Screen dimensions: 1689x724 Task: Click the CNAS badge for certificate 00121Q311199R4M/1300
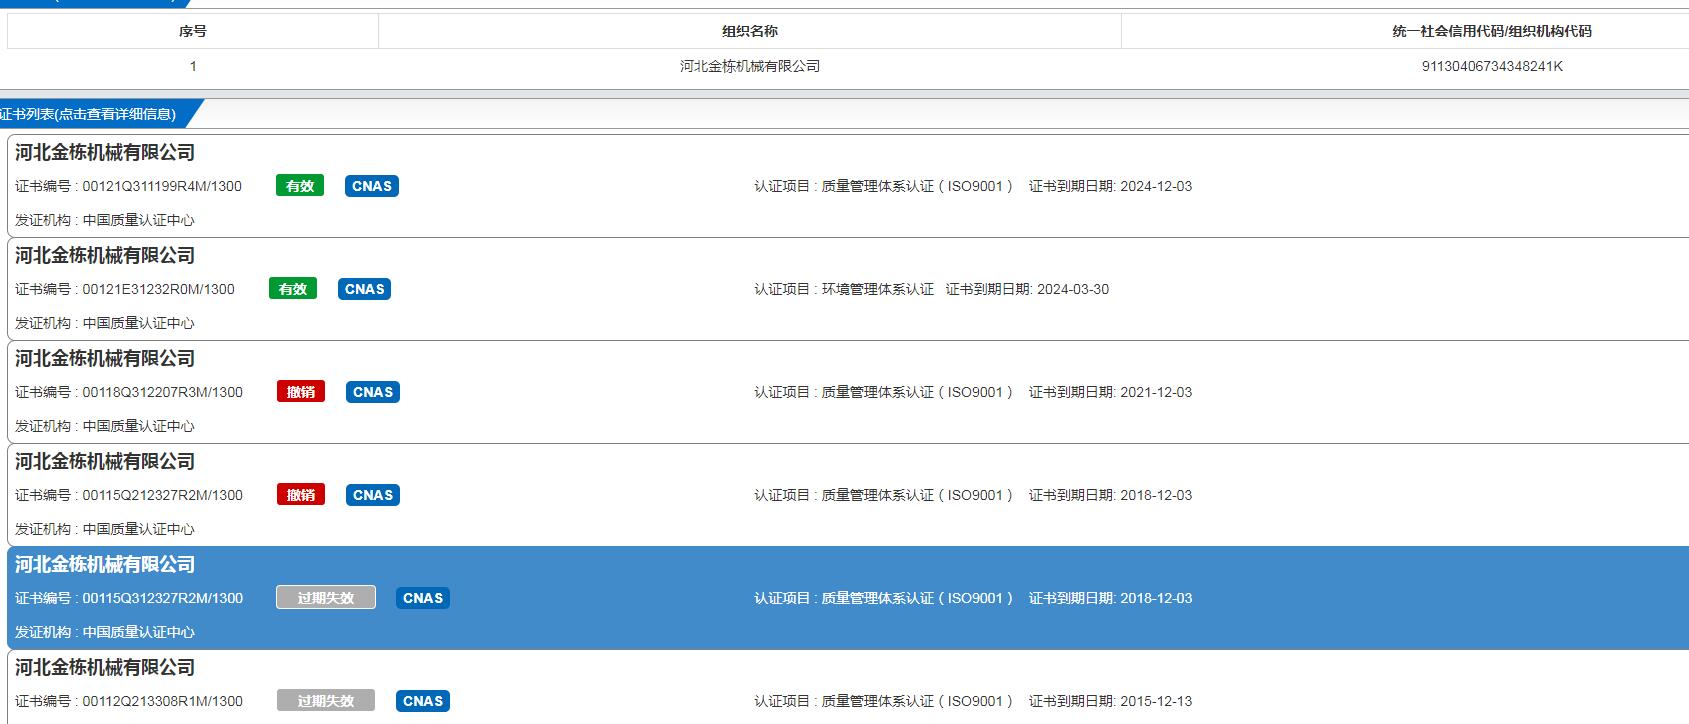pyautogui.click(x=372, y=186)
